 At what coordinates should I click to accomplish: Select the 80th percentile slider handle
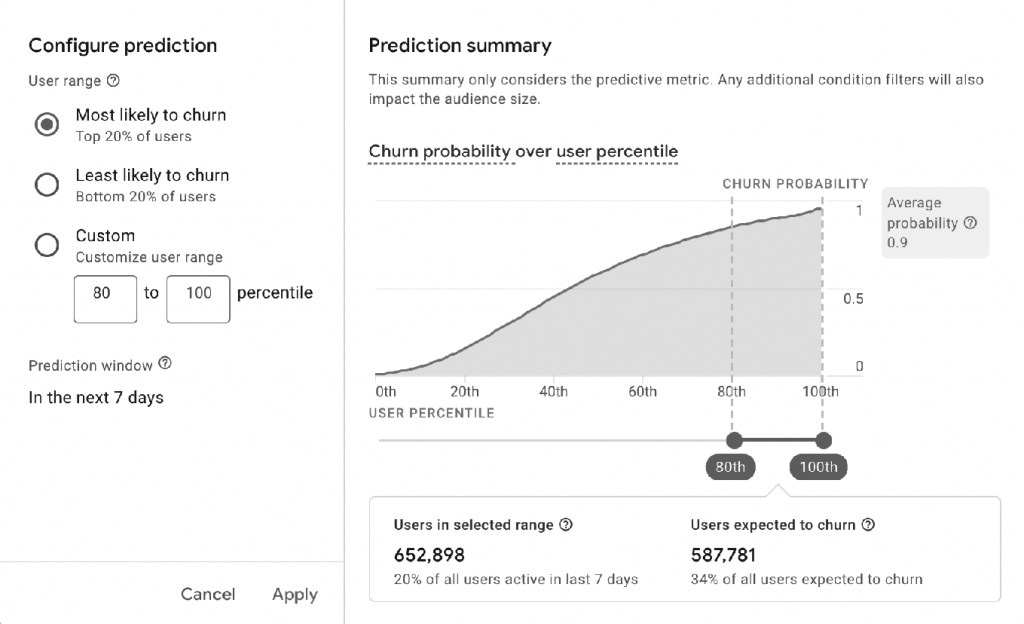point(735,440)
